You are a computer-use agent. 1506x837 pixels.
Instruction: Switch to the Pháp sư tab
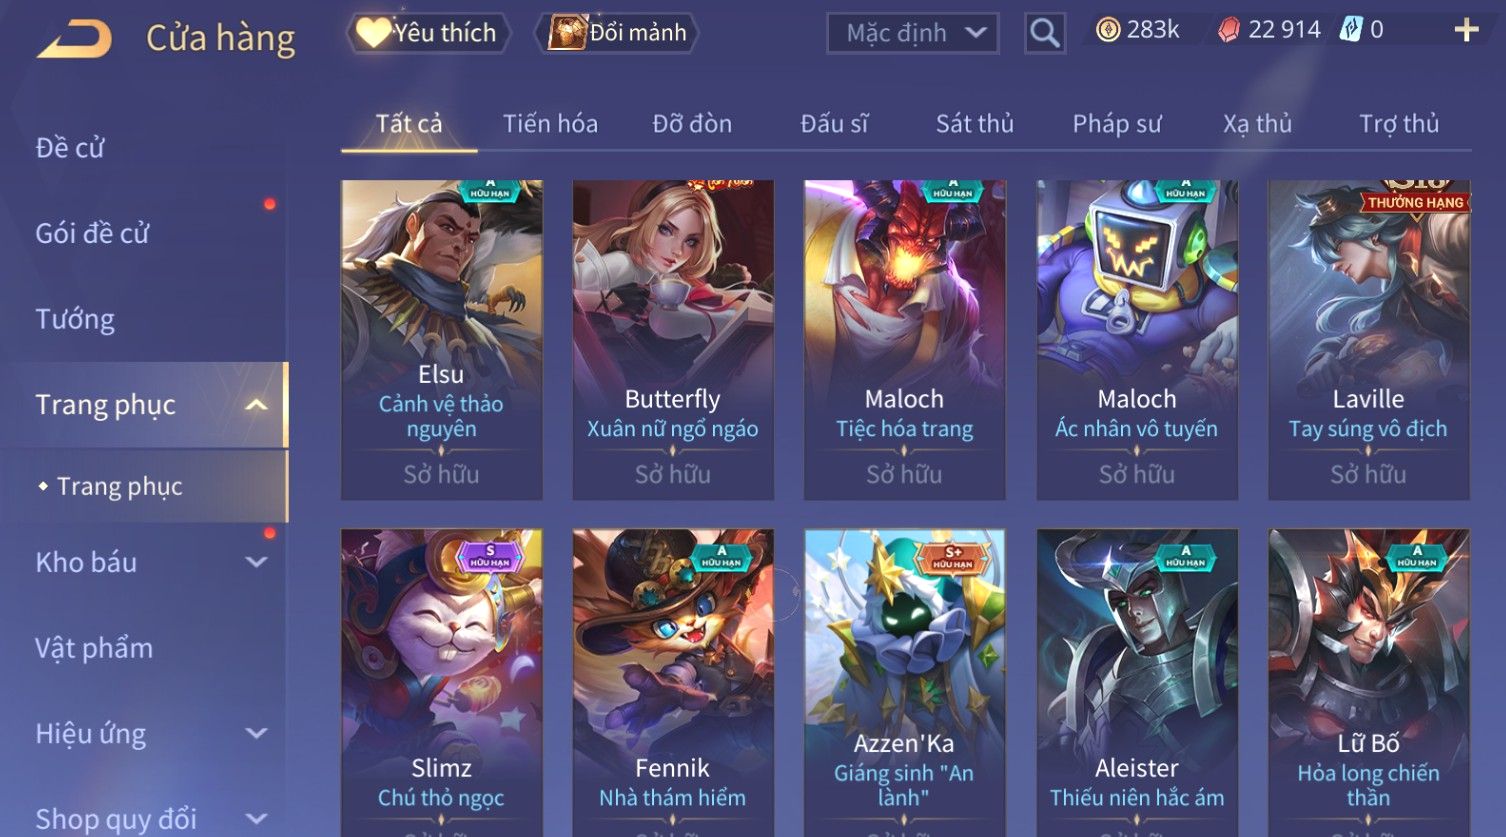coord(1117,124)
